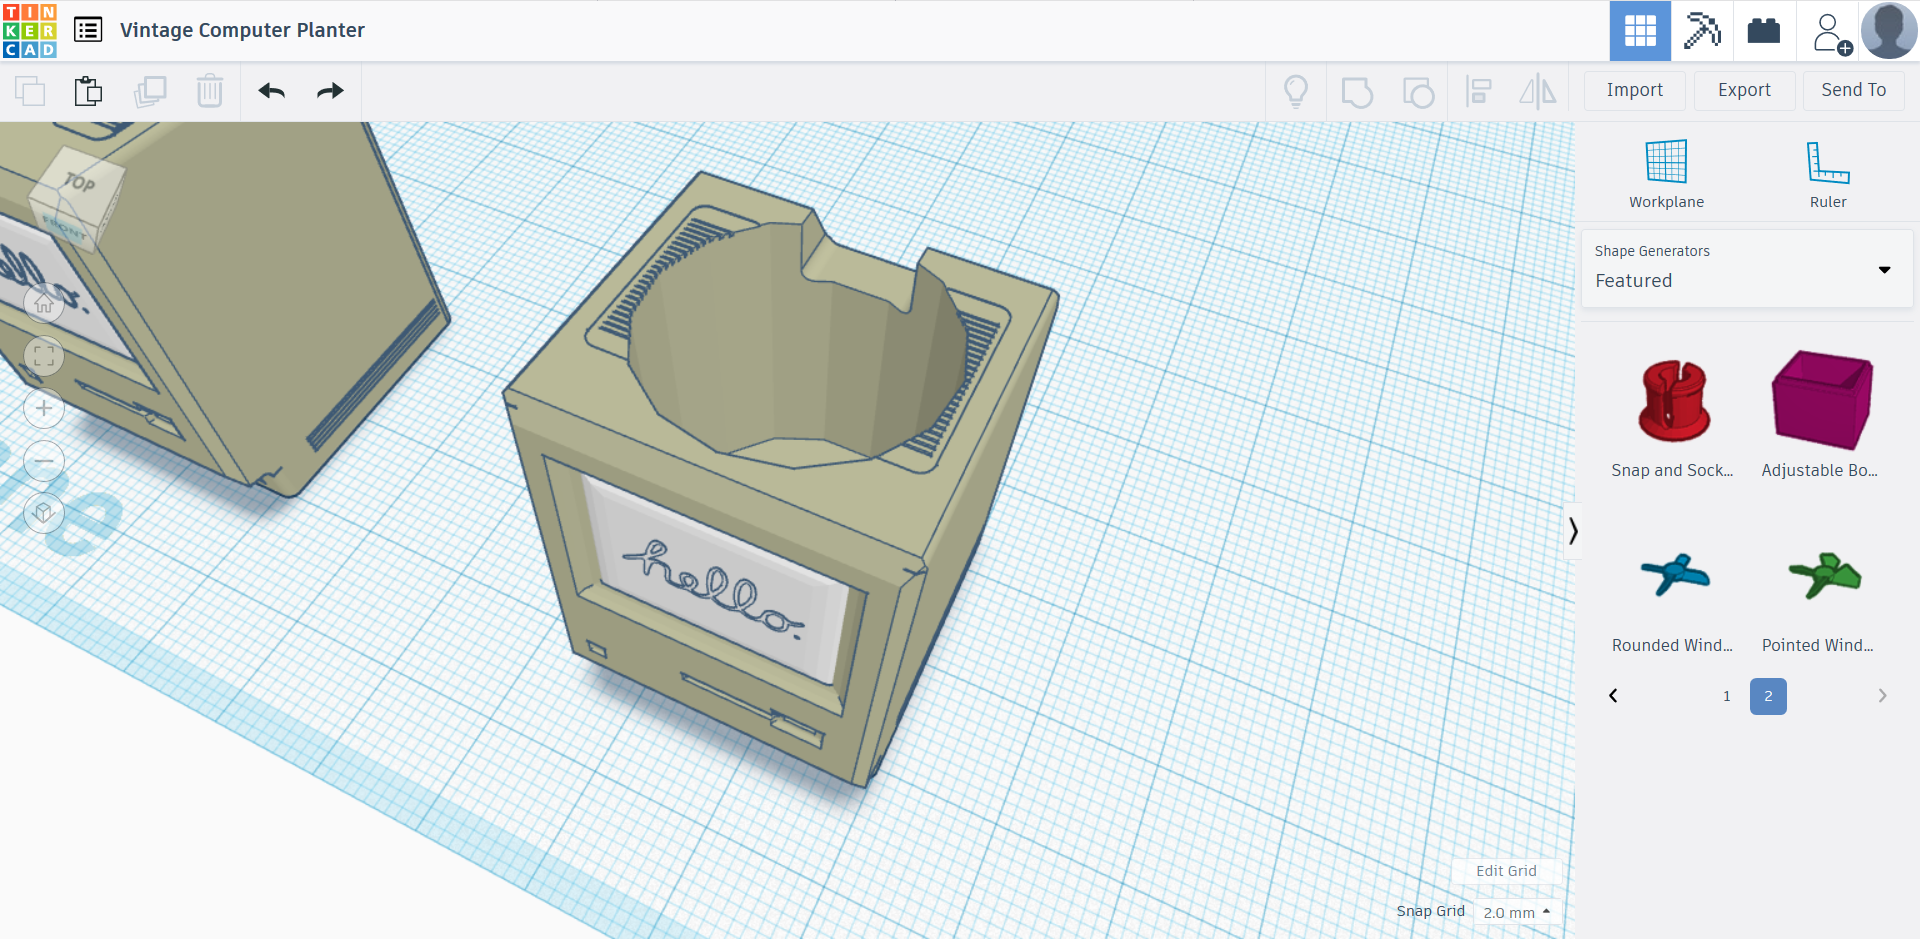Zoom in with the plus button
This screenshot has width=1920, height=939.
click(44, 408)
